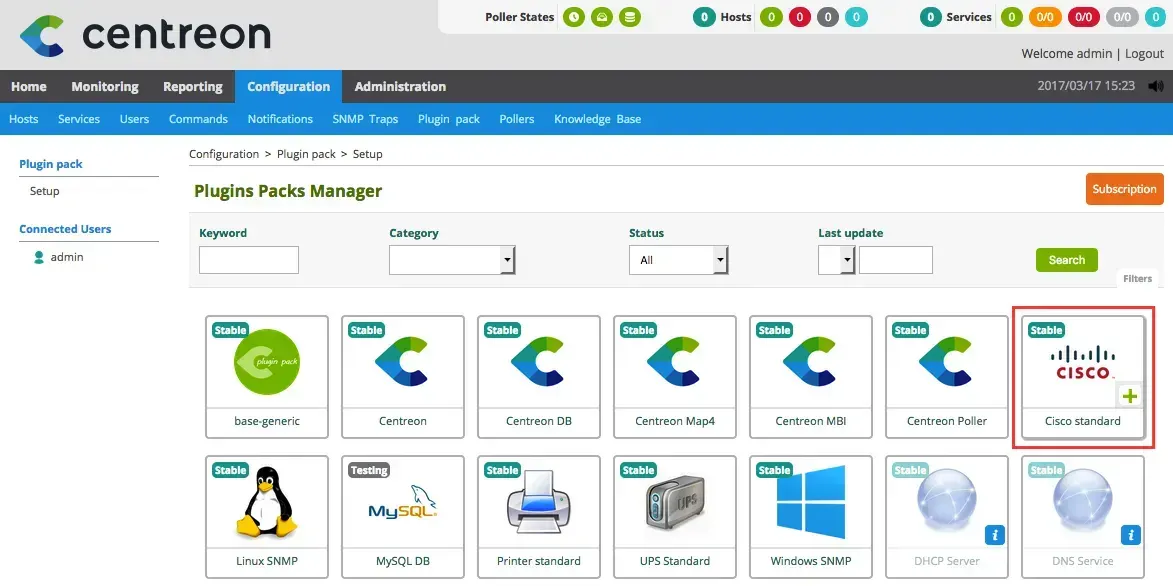Open the Last update operator dropdown

tap(836, 260)
